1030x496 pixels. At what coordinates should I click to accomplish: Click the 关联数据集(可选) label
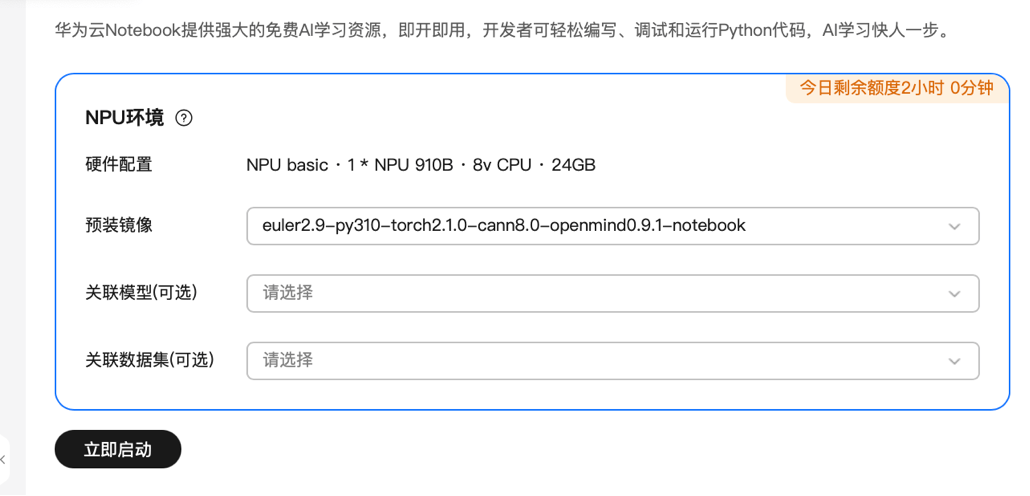pyautogui.click(x=150, y=359)
